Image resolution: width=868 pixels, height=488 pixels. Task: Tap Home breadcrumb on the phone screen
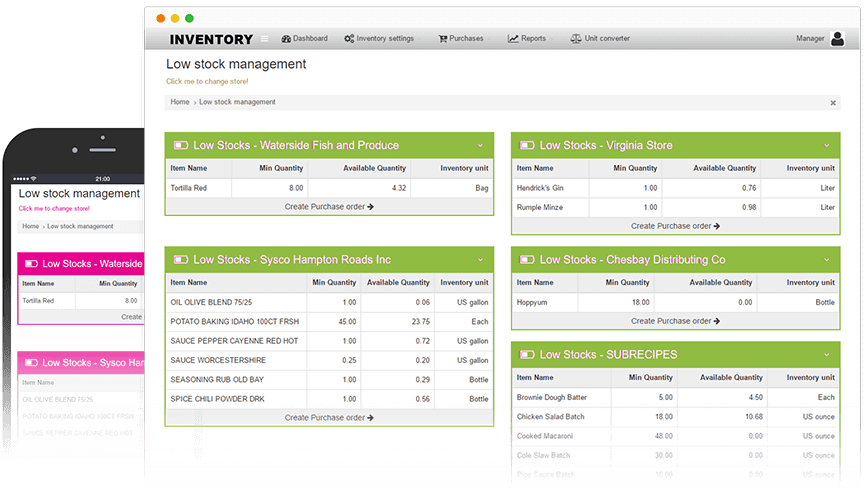[30, 226]
